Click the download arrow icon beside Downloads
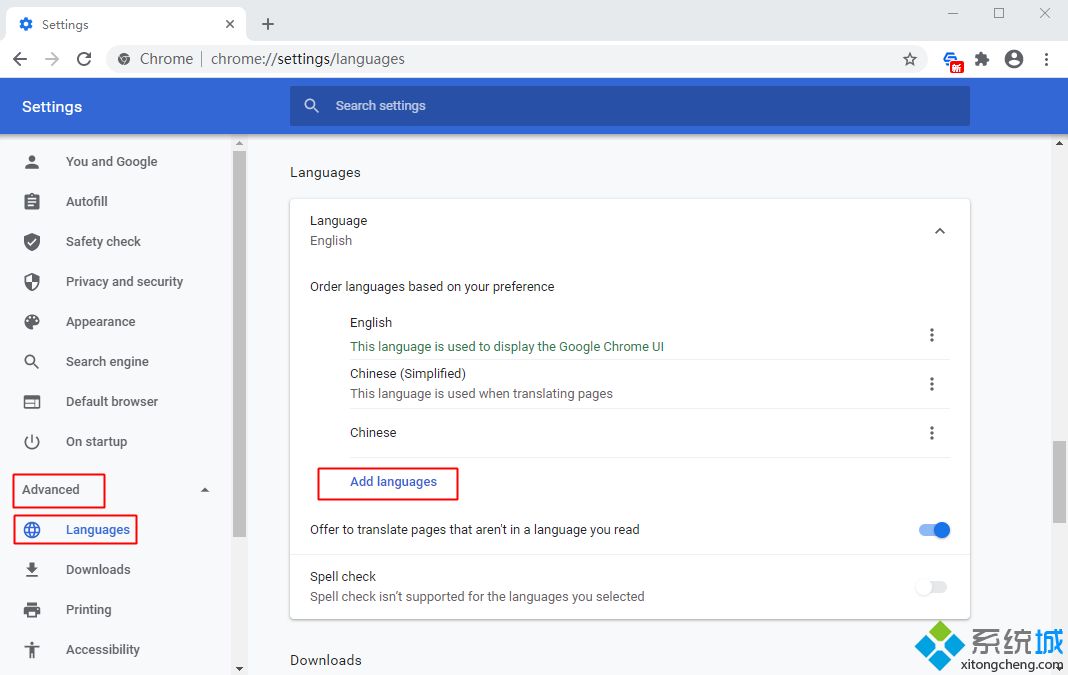The height and width of the screenshot is (675, 1068). click(32, 569)
